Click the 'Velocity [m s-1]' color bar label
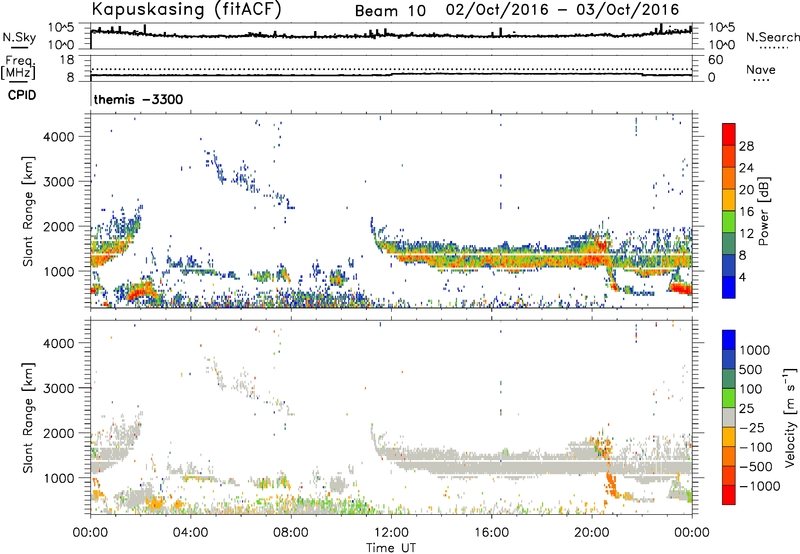The height and width of the screenshot is (554, 800). tap(790, 417)
